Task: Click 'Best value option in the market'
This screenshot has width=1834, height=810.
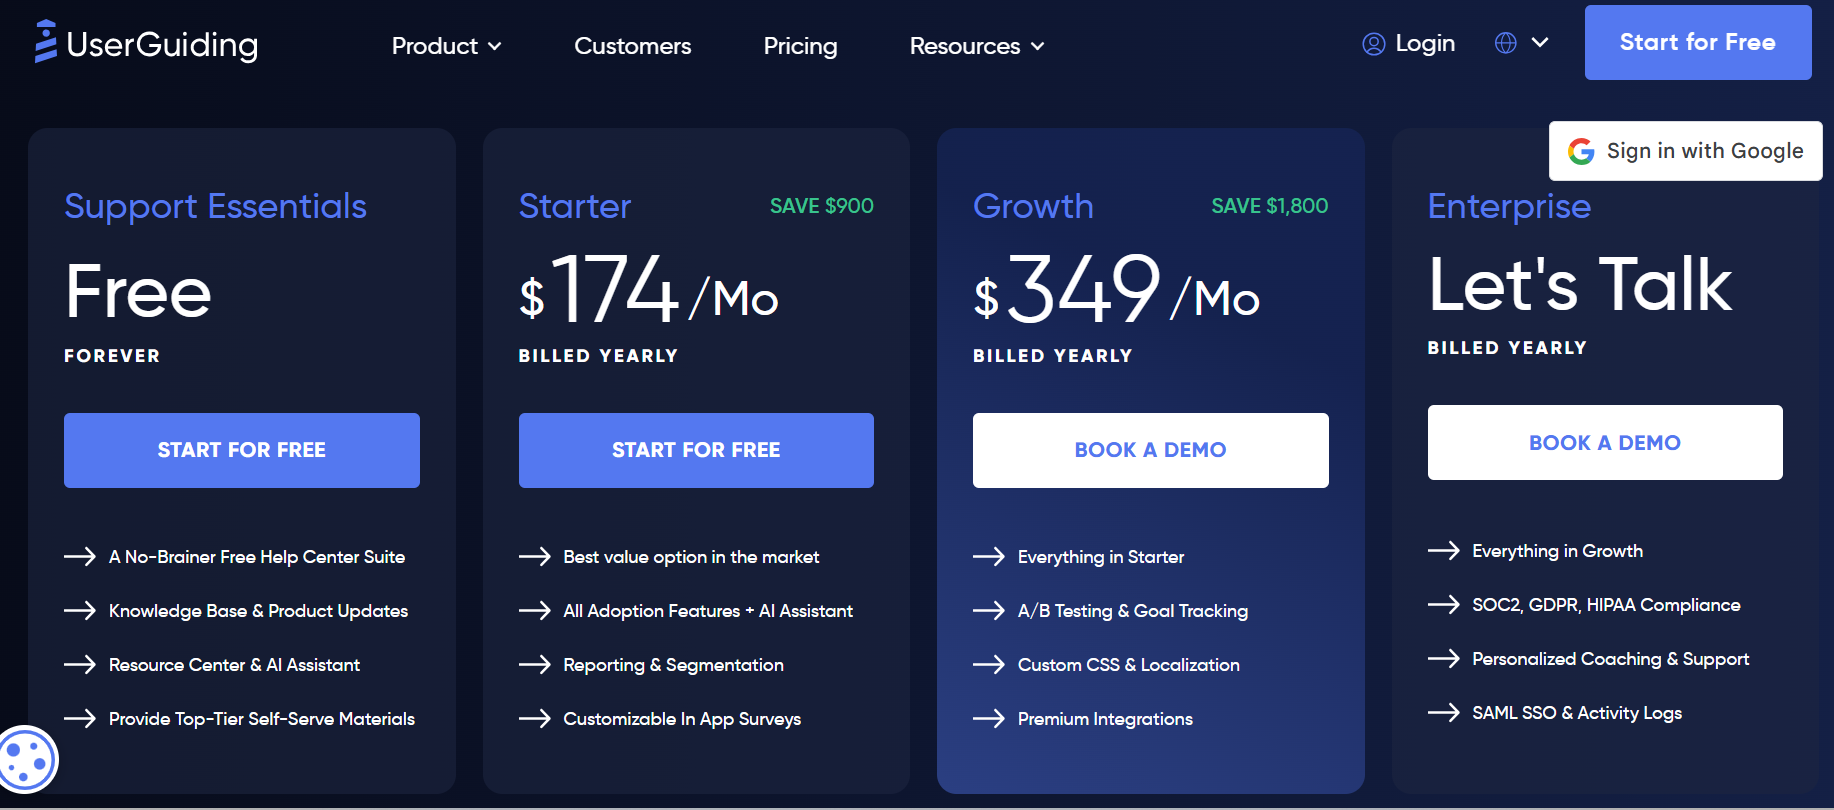Action: click(691, 557)
